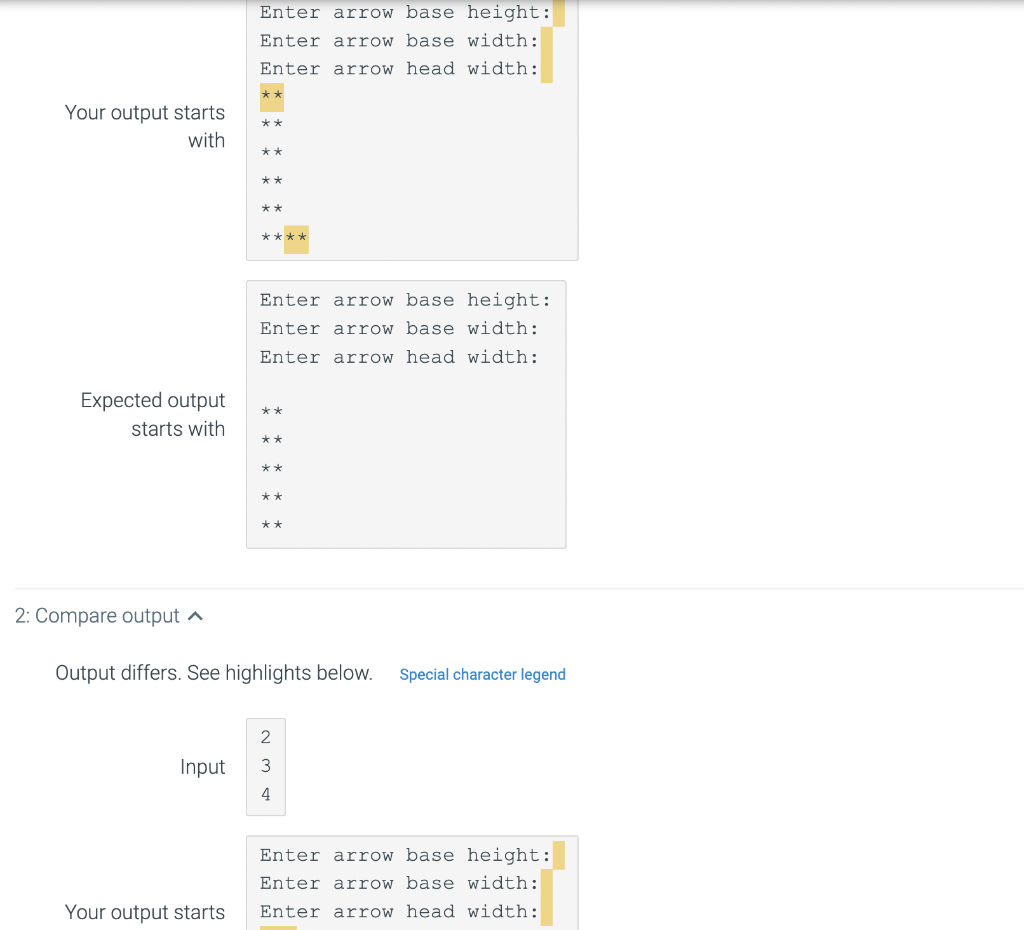Click the 'Your output starts with' panel
The height and width of the screenshot is (930, 1024).
click(412, 130)
